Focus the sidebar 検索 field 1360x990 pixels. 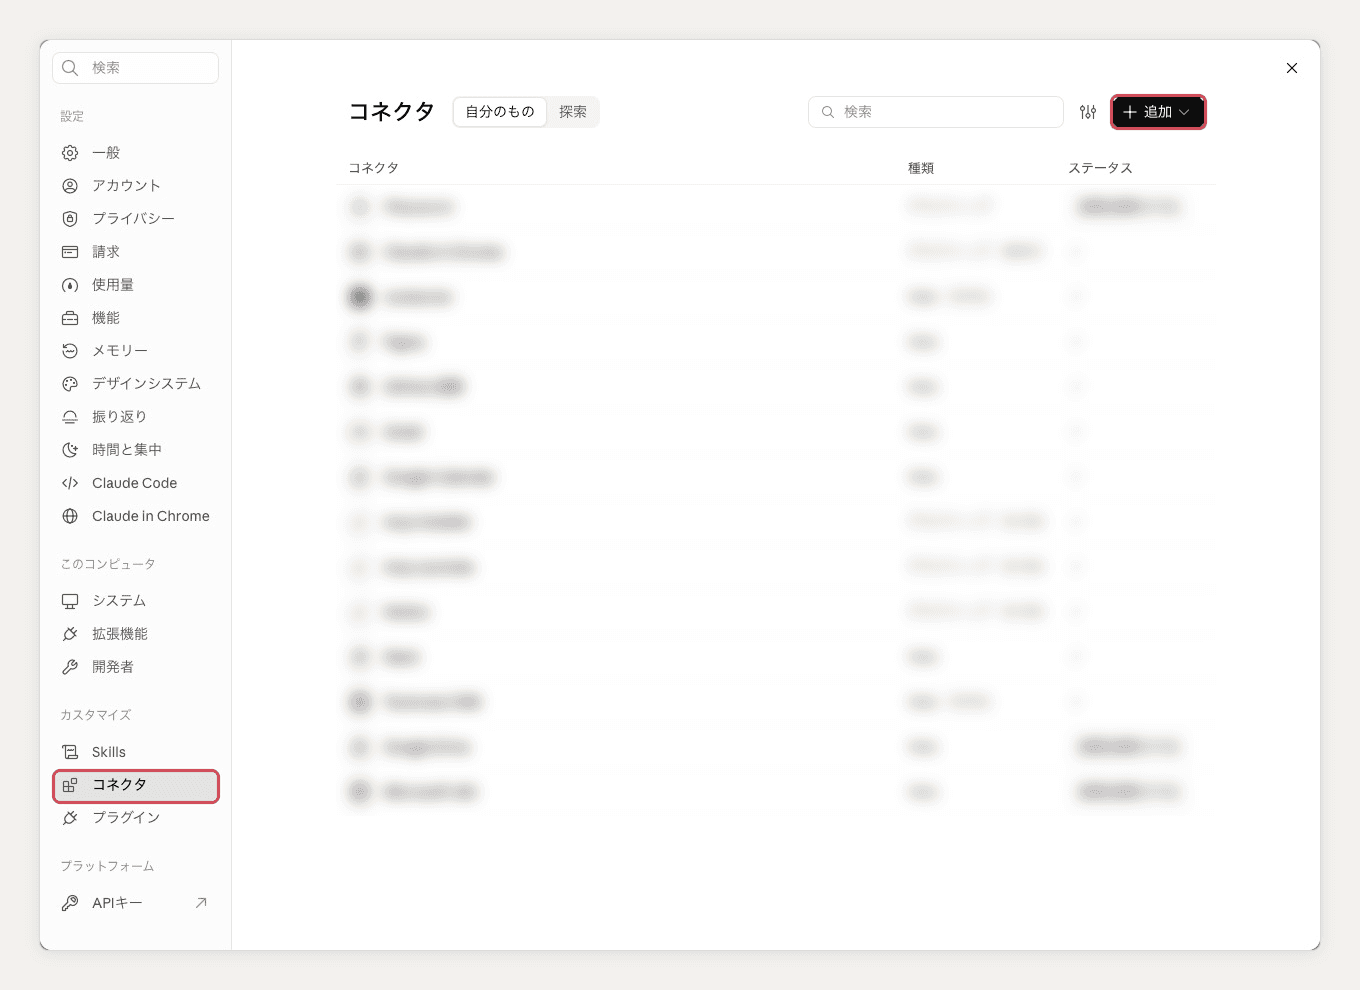(135, 68)
